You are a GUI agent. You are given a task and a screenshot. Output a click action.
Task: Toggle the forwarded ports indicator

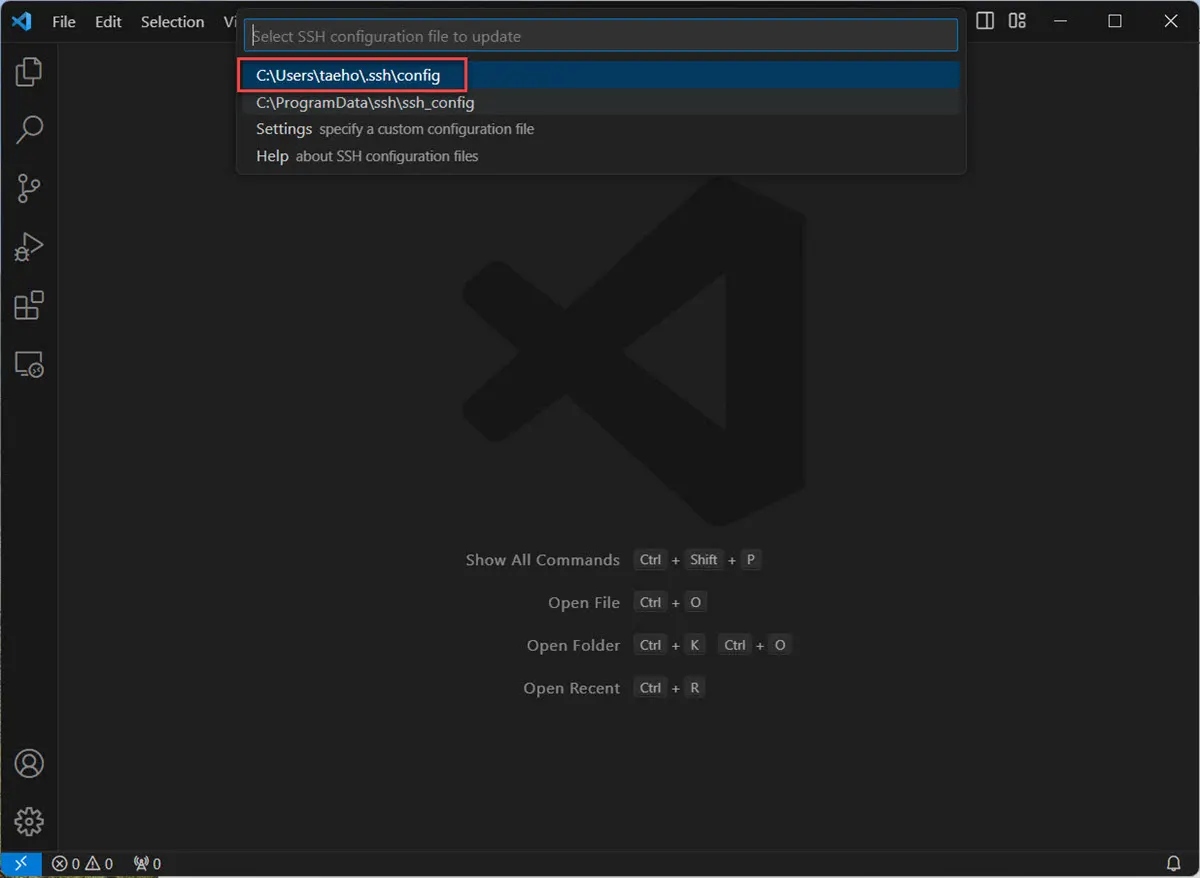(x=146, y=863)
